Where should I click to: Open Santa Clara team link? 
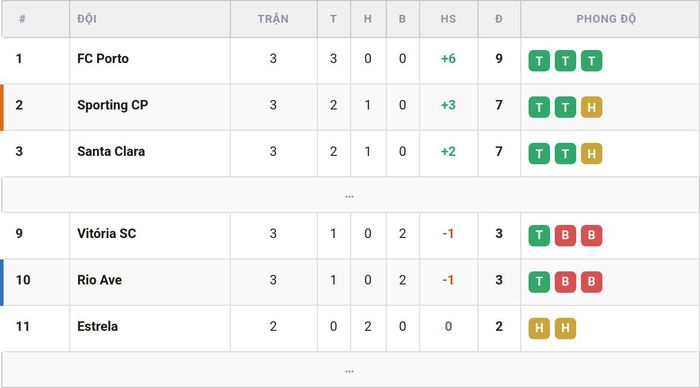pos(111,151)
